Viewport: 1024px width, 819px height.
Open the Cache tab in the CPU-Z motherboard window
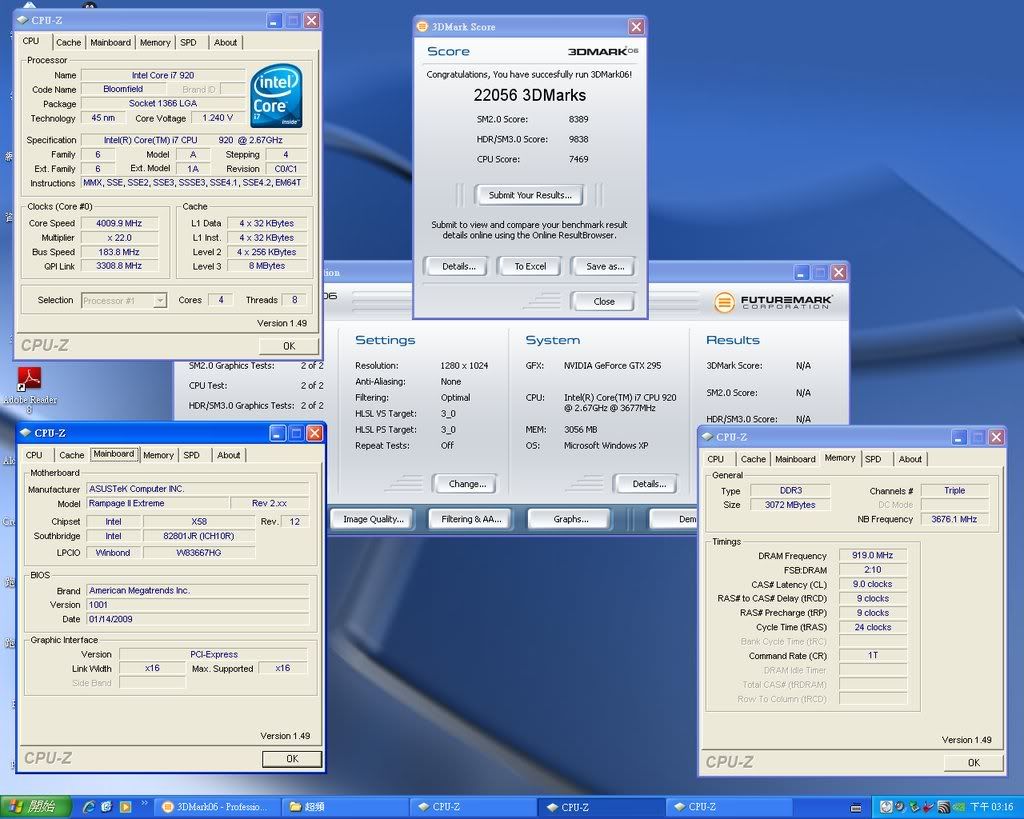pos(72,455)
